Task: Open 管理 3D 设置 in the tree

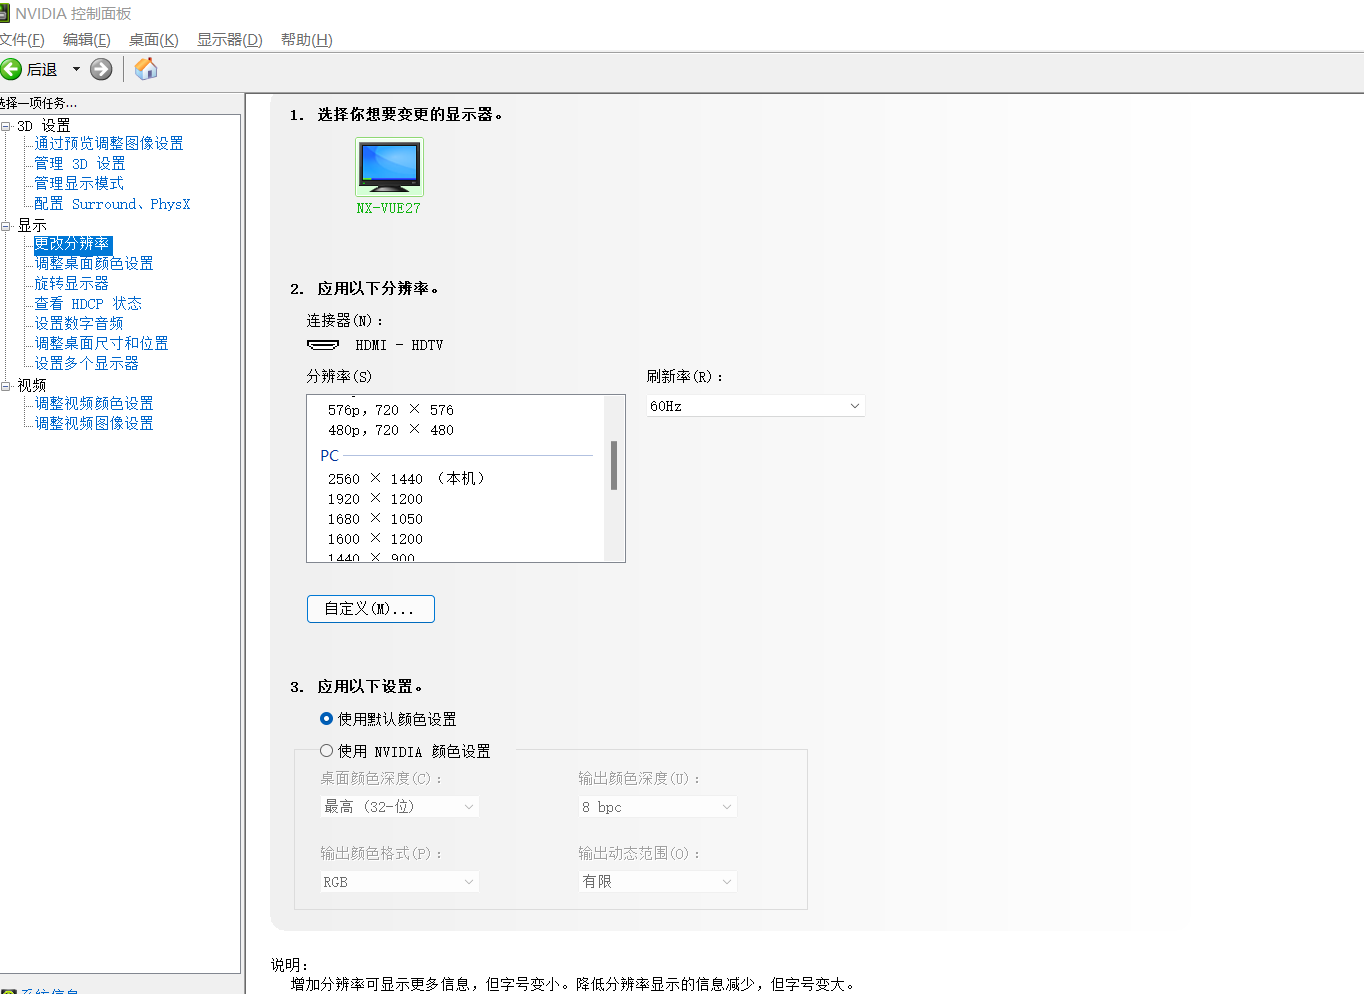Action: tap(80, 164)
